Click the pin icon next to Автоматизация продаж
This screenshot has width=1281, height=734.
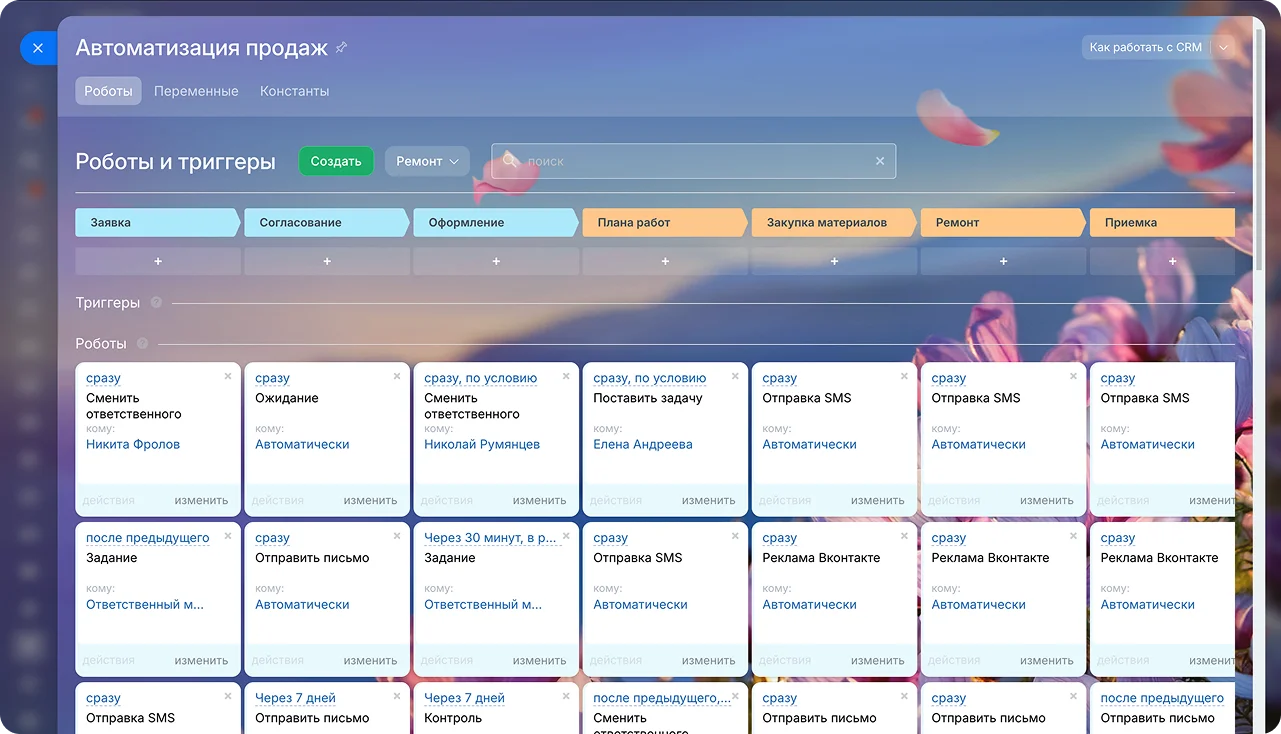(x=342, y=48)
